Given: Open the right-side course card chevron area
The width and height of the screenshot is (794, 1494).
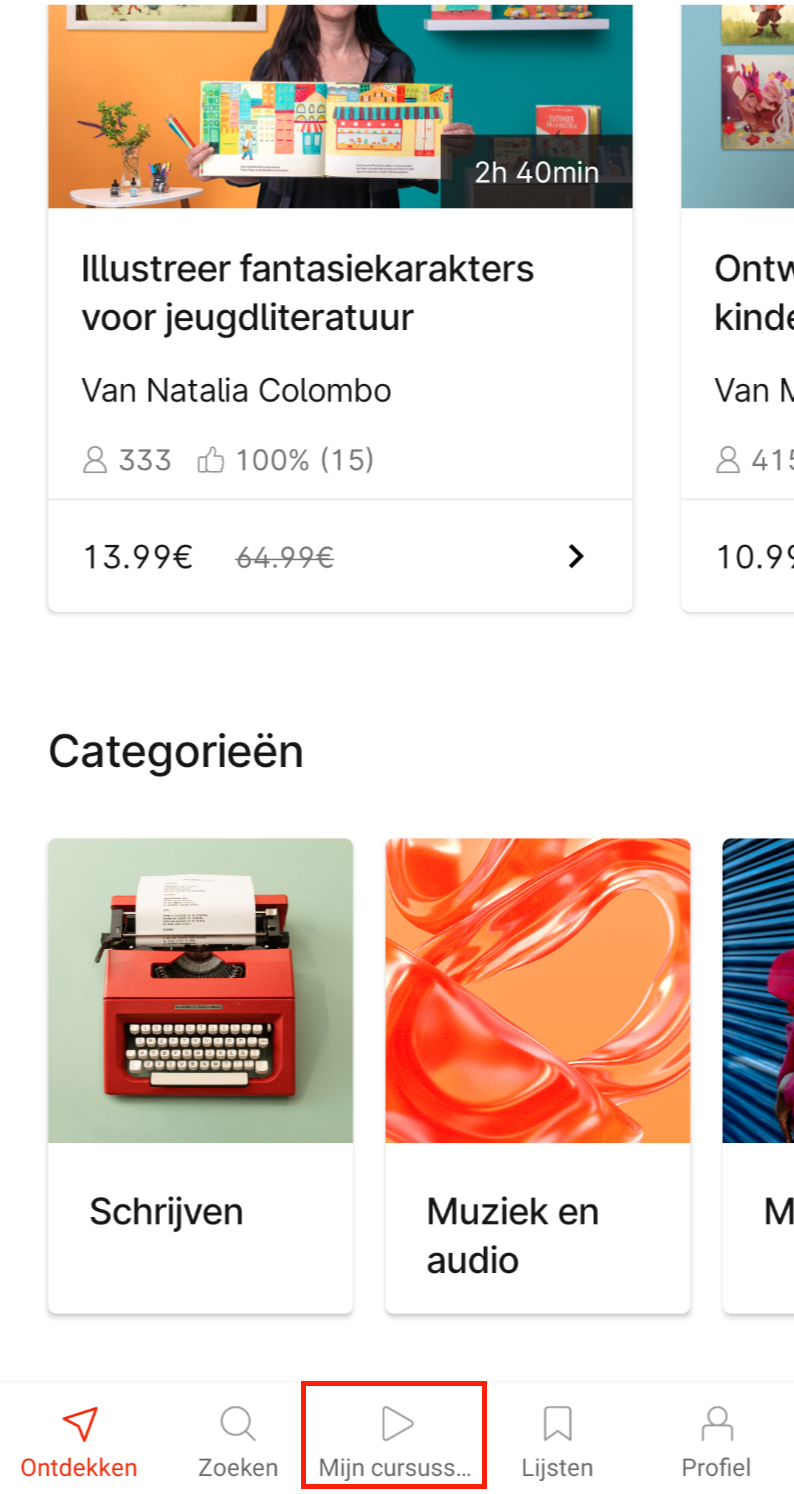Looking at the screenshot, I should [x=760, y=556].
